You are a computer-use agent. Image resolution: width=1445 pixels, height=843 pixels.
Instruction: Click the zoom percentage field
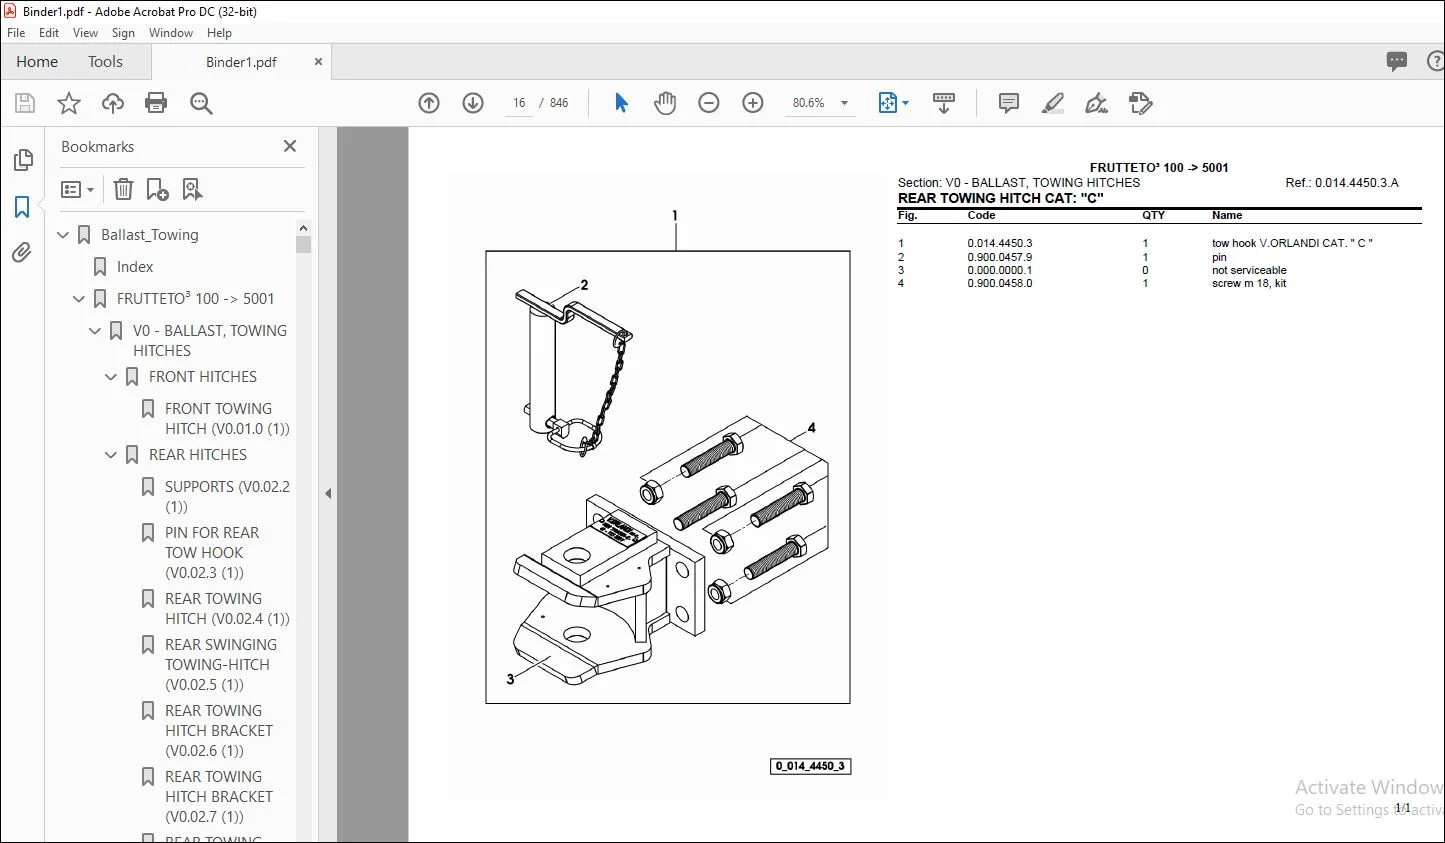tap(809, 103)
